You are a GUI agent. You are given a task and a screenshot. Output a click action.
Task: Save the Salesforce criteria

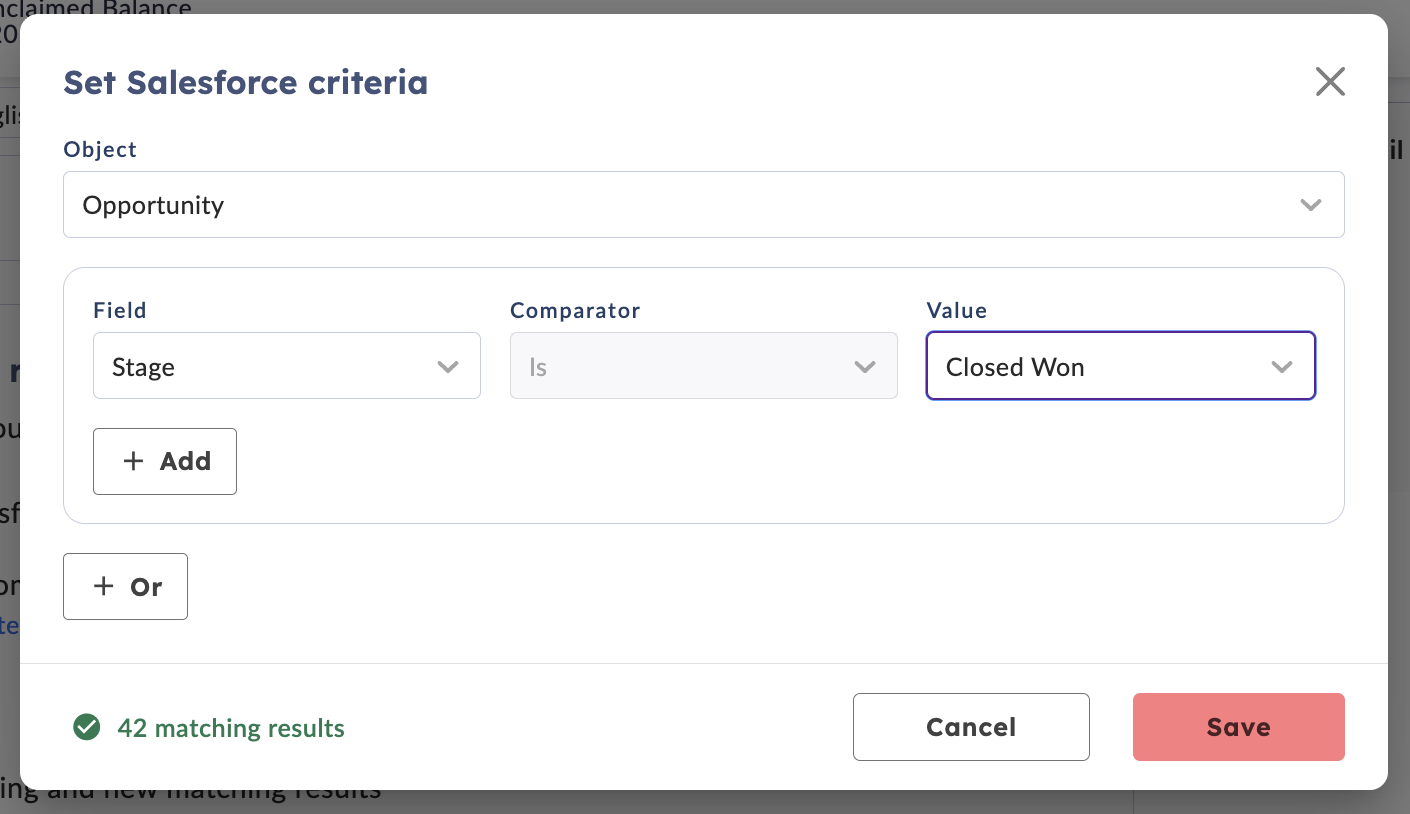coord(1239,727)
